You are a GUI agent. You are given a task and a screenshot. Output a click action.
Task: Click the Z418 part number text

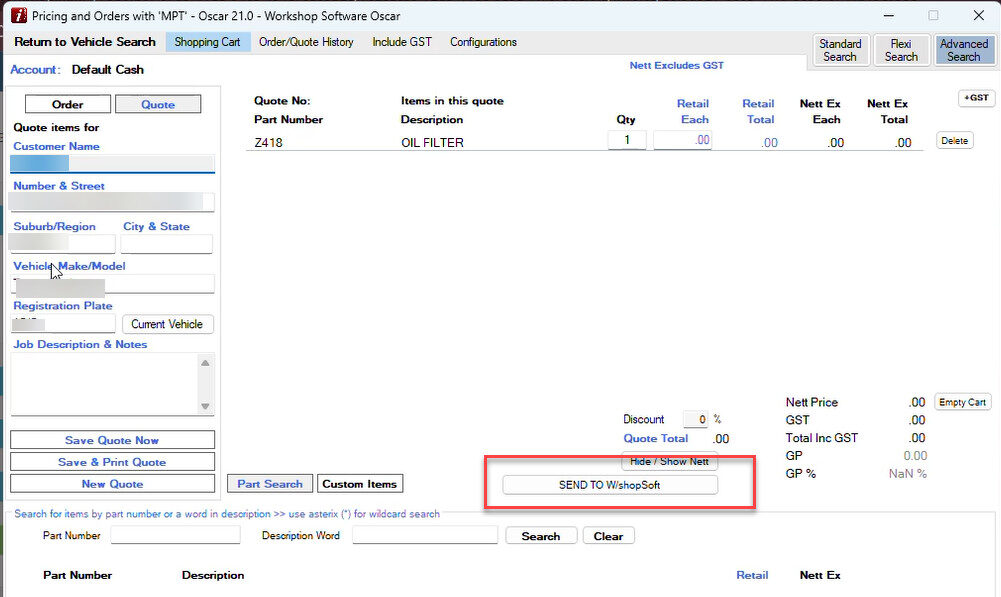tap(268, 142)
